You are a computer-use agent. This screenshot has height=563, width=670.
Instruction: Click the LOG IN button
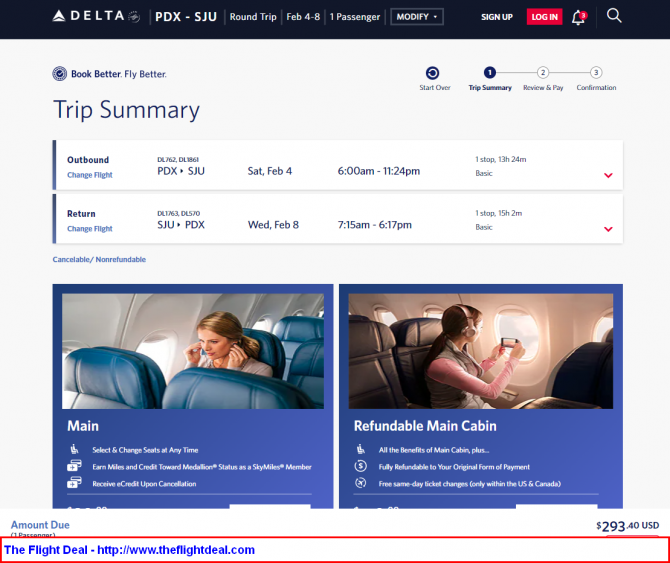tap(544, 17)
